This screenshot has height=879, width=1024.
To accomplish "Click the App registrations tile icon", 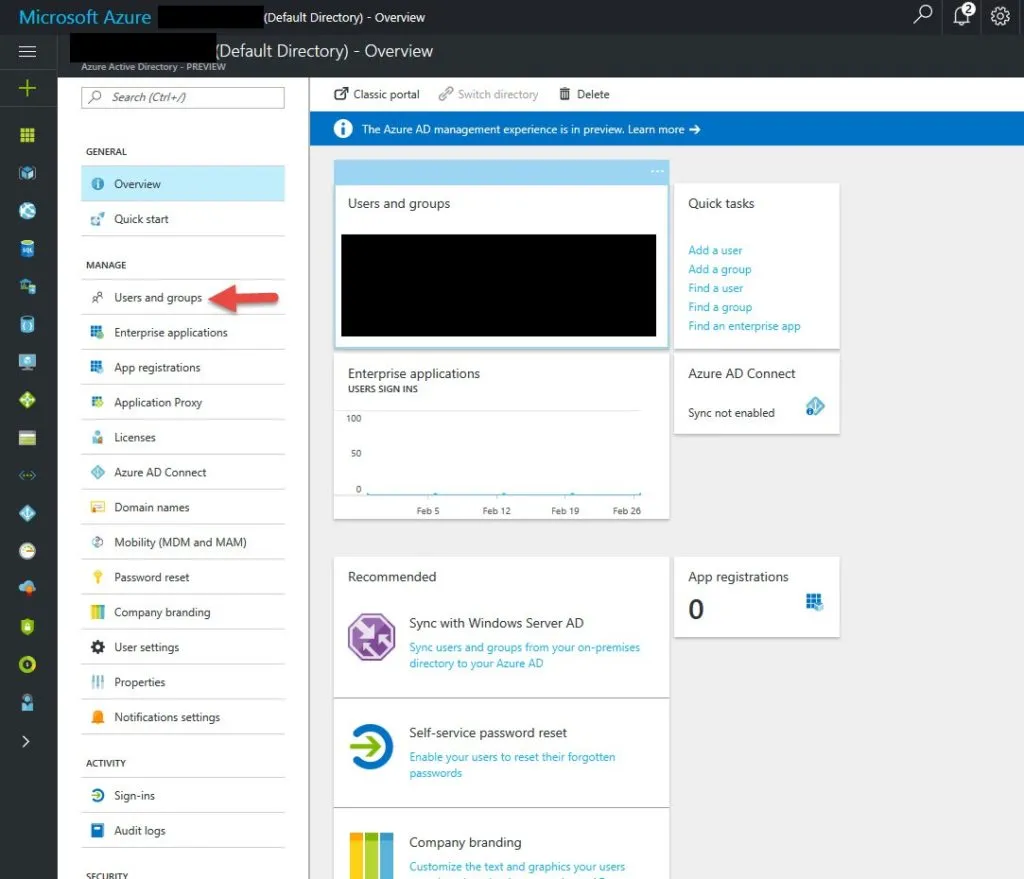I will [x=815, y=601].
